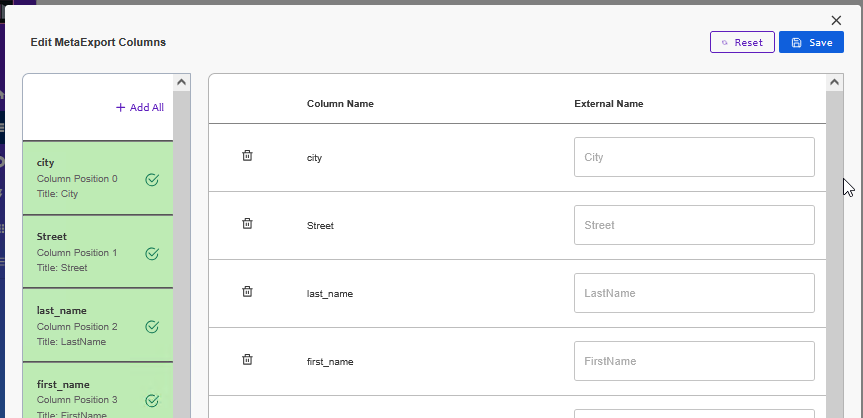Click trash icon for last_name row
Viewport: 863px width, 418px height.
point(247,292)
